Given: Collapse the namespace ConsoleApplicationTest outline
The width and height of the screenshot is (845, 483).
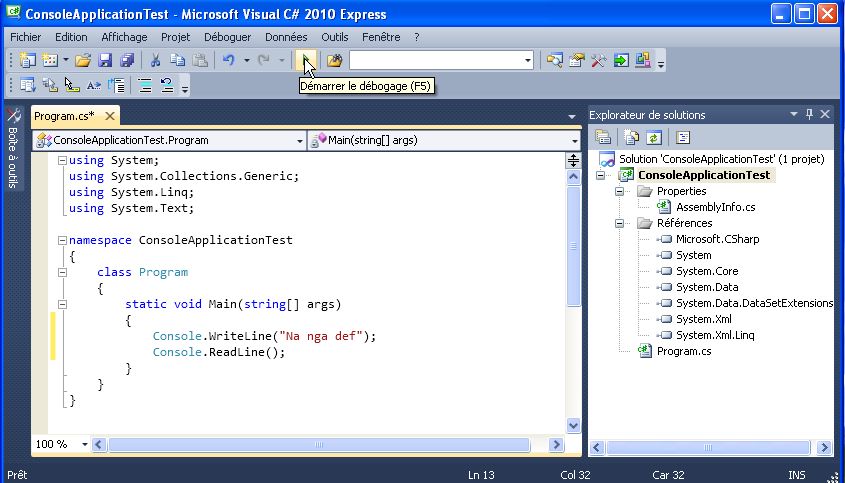Looking at the screenshot, I should pyautogui.click(x=63, y=240).
